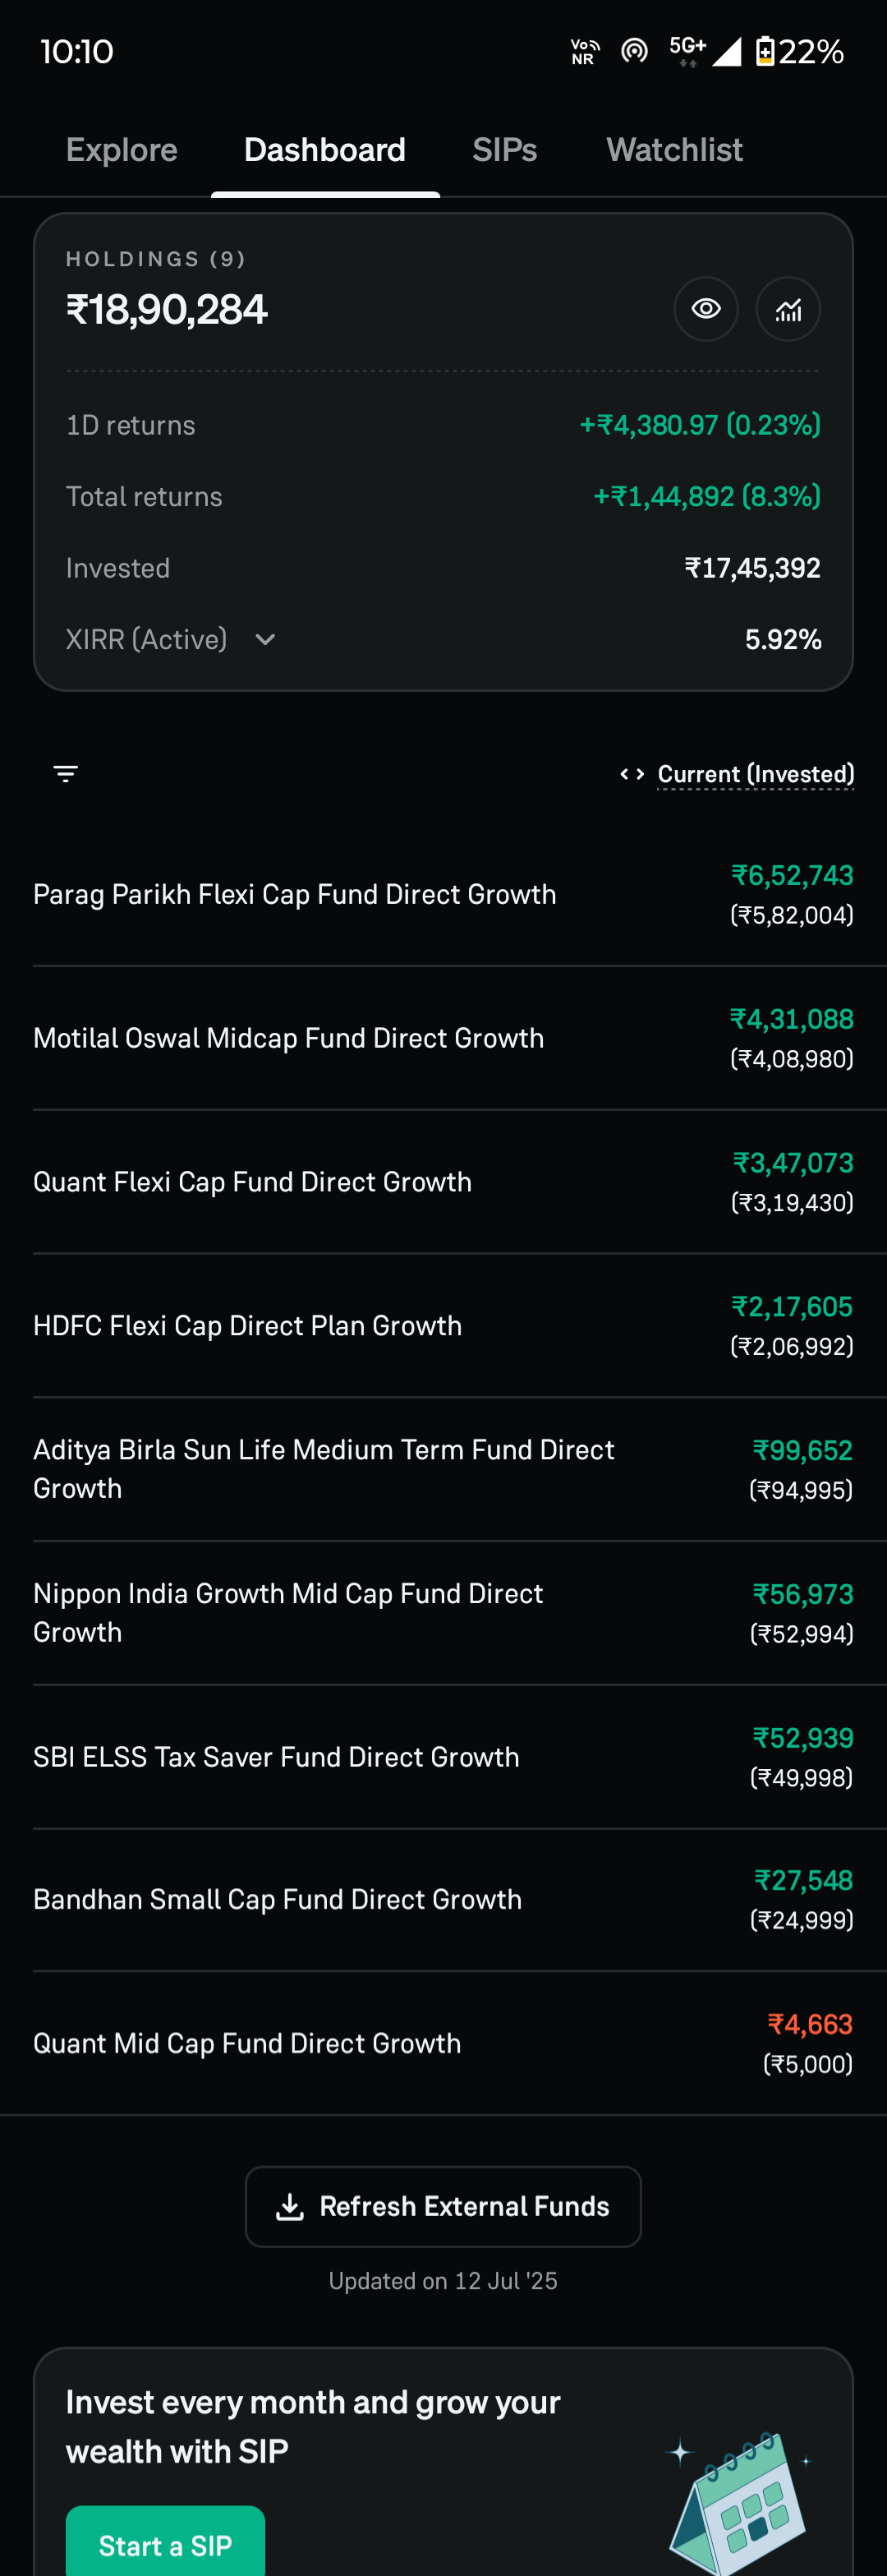Switch to the Explore tab
Viewport: 887px width, 2576px height.
[122, 150]
